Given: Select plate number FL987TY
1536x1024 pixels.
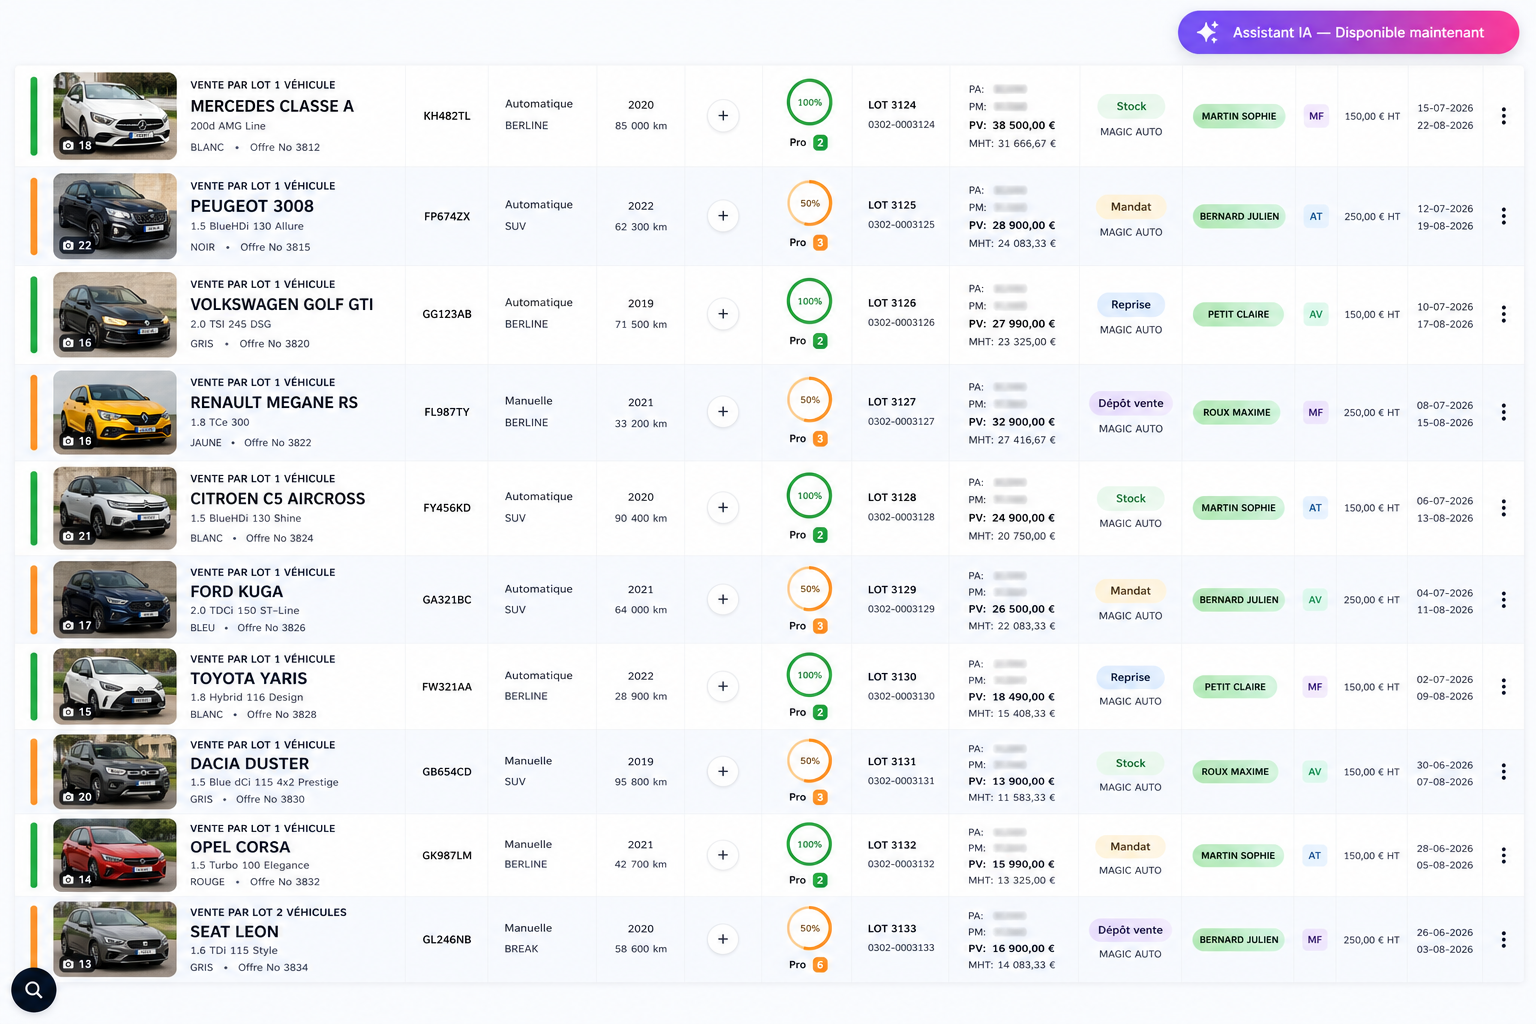Looking at the screenshot, I should 447,412.
